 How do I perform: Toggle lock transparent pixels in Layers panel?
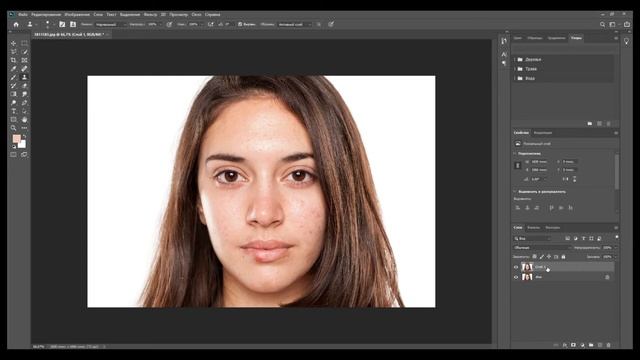click(x=534, y=257)
